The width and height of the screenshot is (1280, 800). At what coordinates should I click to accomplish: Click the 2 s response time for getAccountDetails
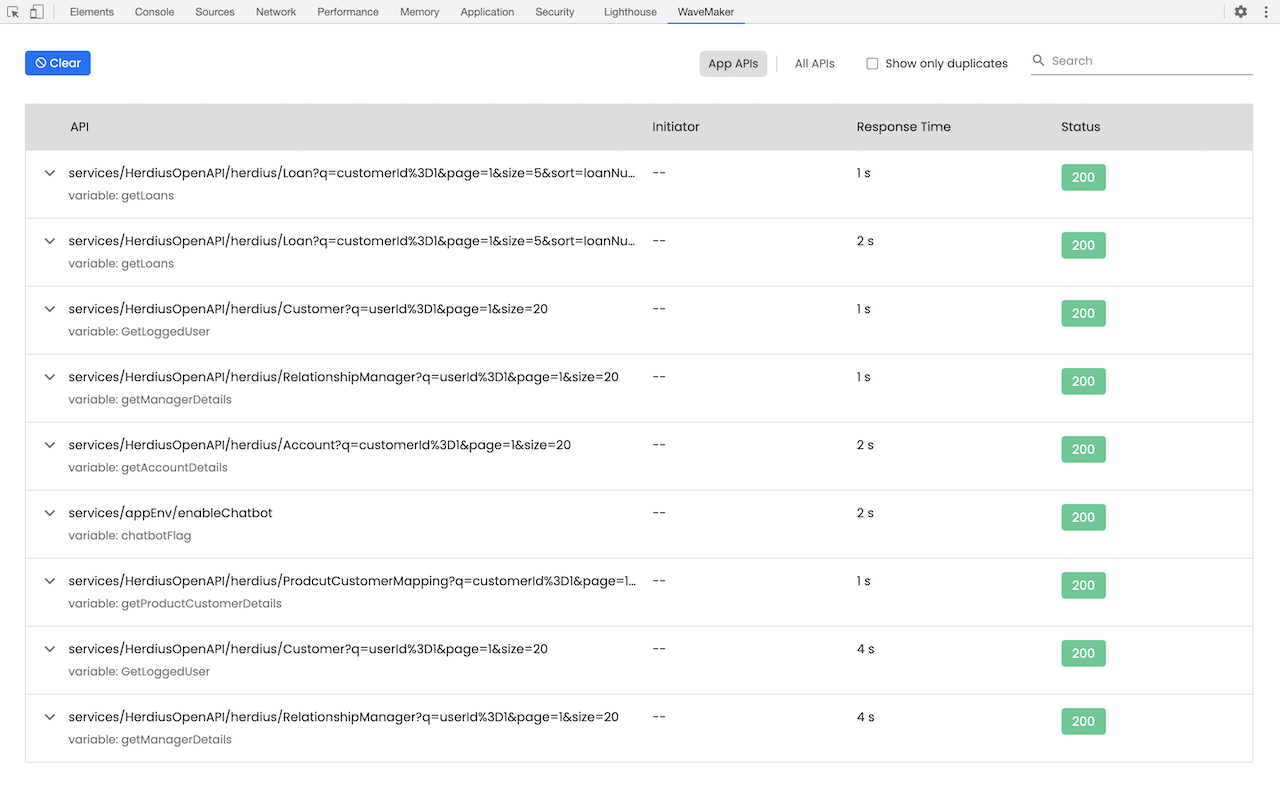click(x=865, y=445)
